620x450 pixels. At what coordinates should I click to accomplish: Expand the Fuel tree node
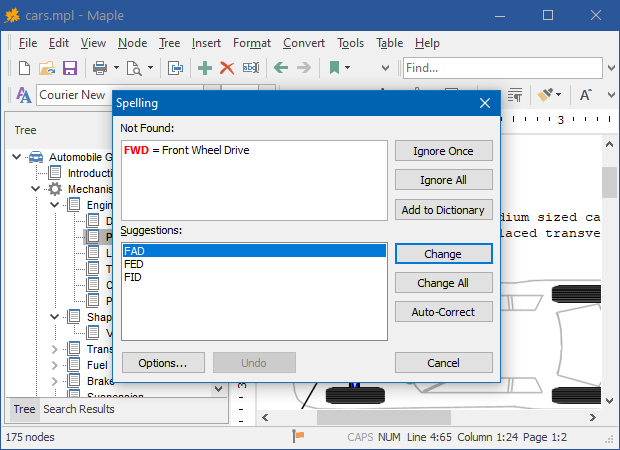tap(55, 365)
